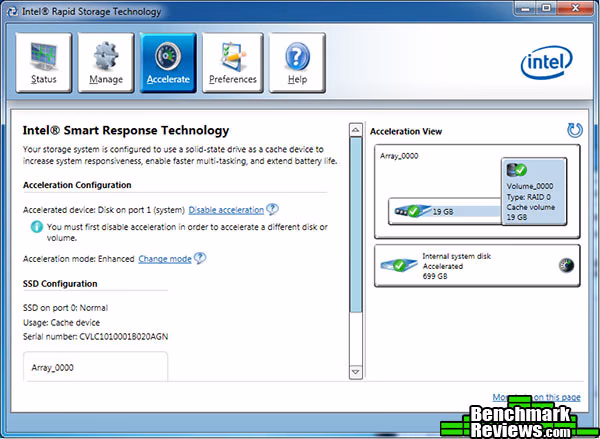This screenshot has height=439, width=600.
Task: Select the 19 GB SSD disk icon
Action: tap(412, 211)
